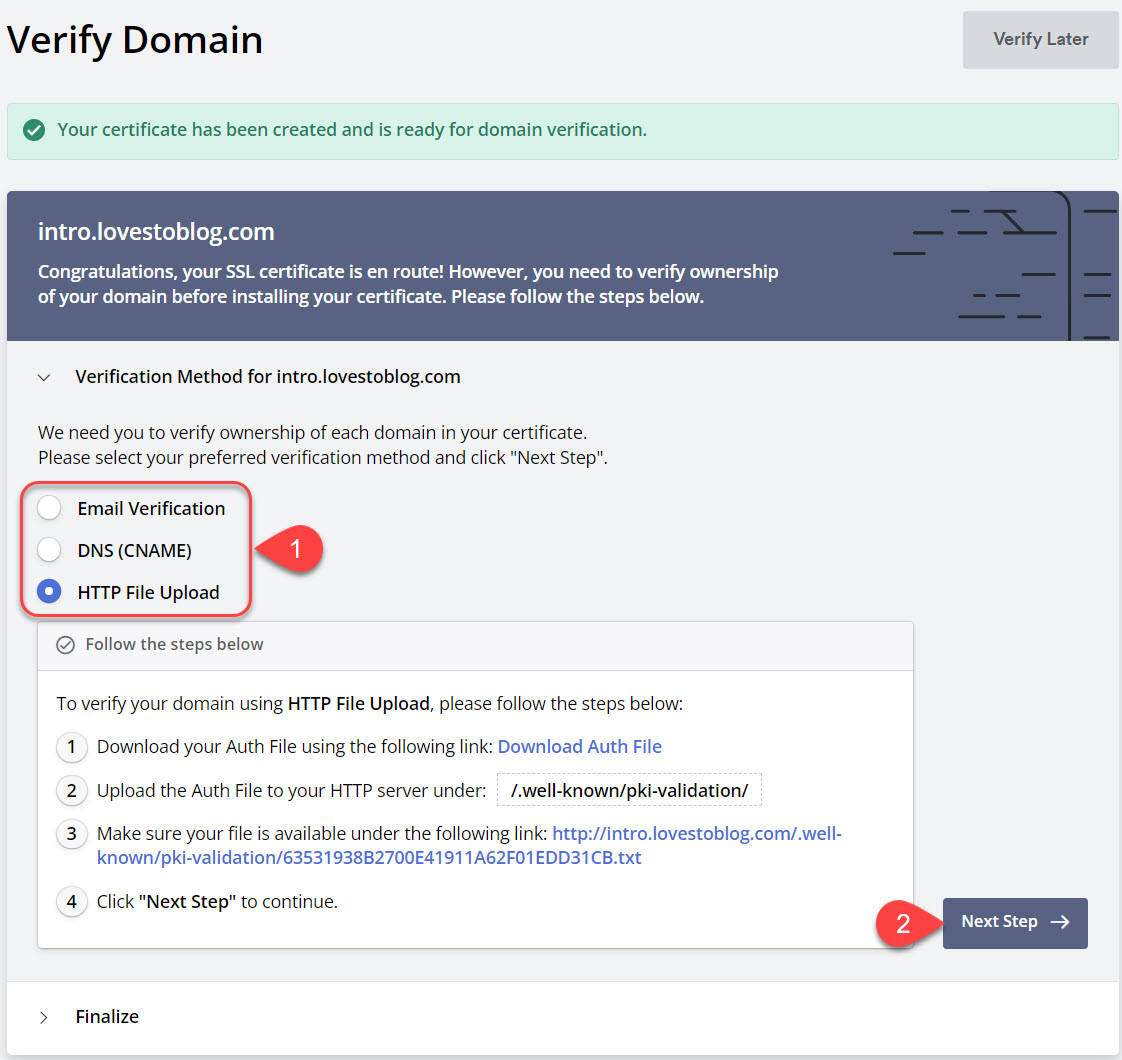1122x1060 pixels.
Task: Click the step 4 number circle
Action: tap(71, 902)
